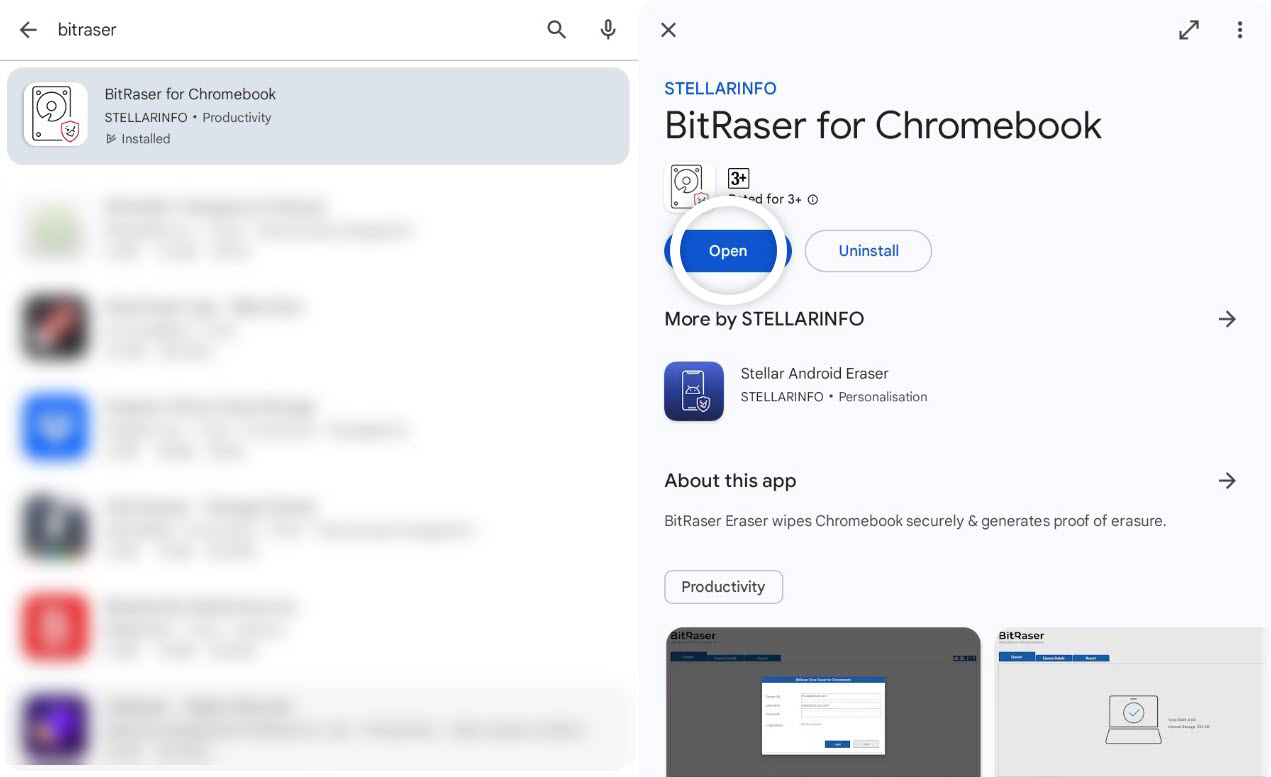View the BitRaser login screenshot
The height and width of the screenshot is (777, 1271).
pos(823,702)
